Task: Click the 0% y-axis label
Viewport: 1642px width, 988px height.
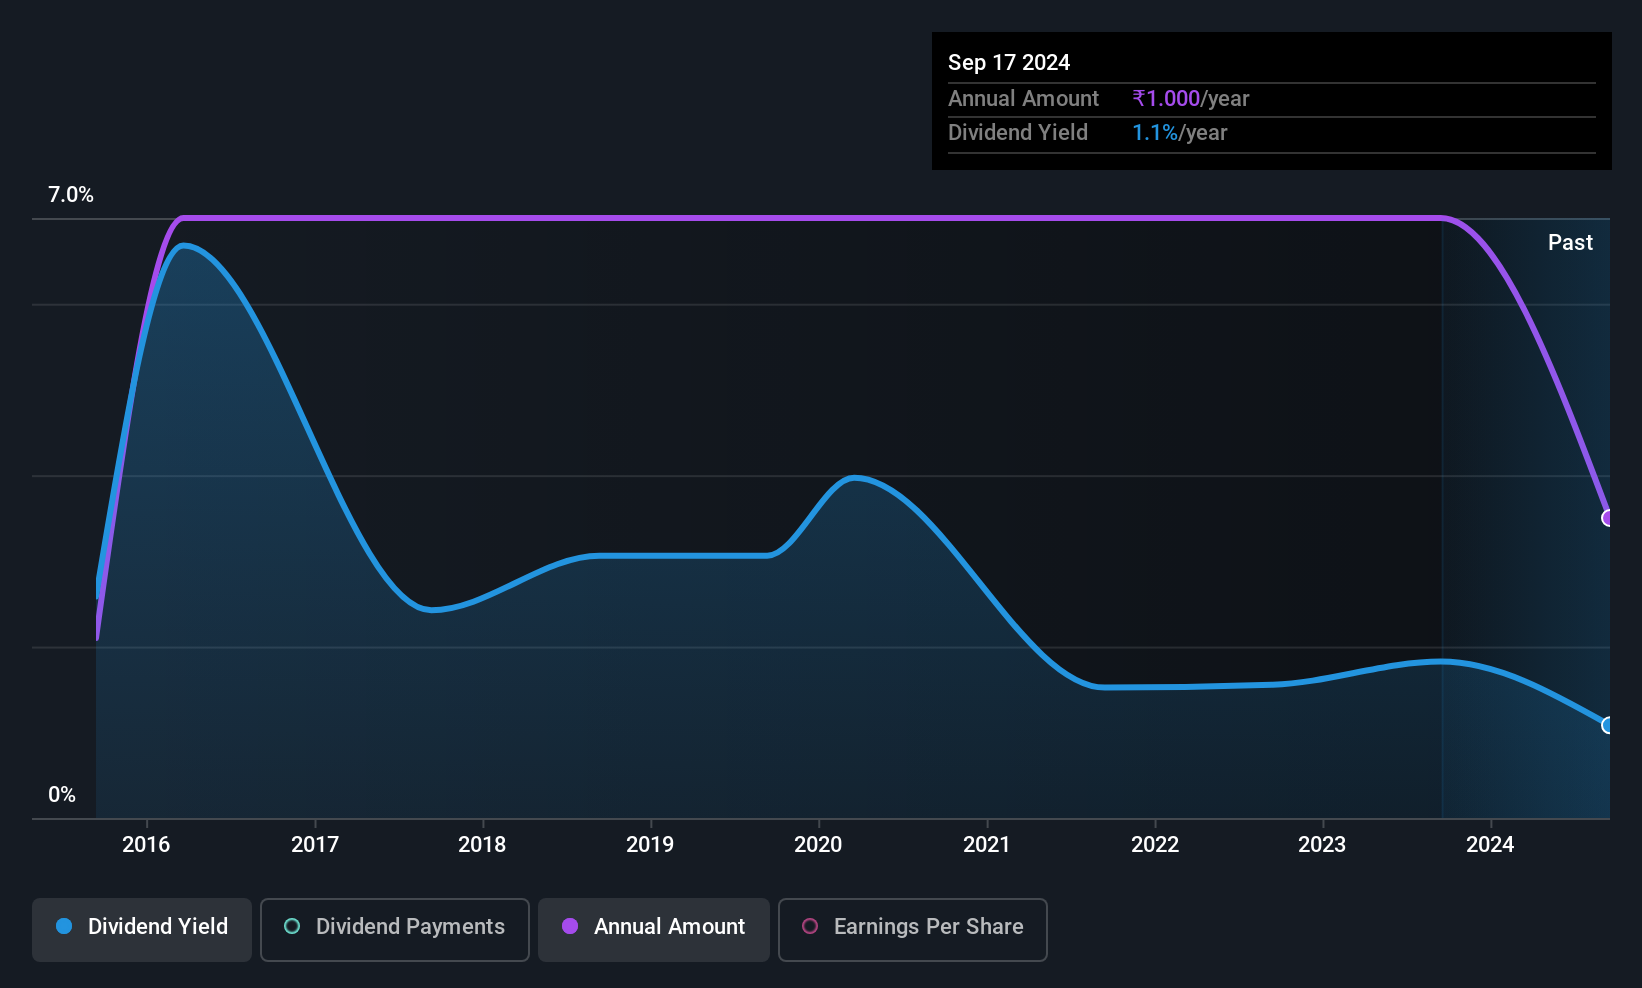Action: (x=62, y=794)
